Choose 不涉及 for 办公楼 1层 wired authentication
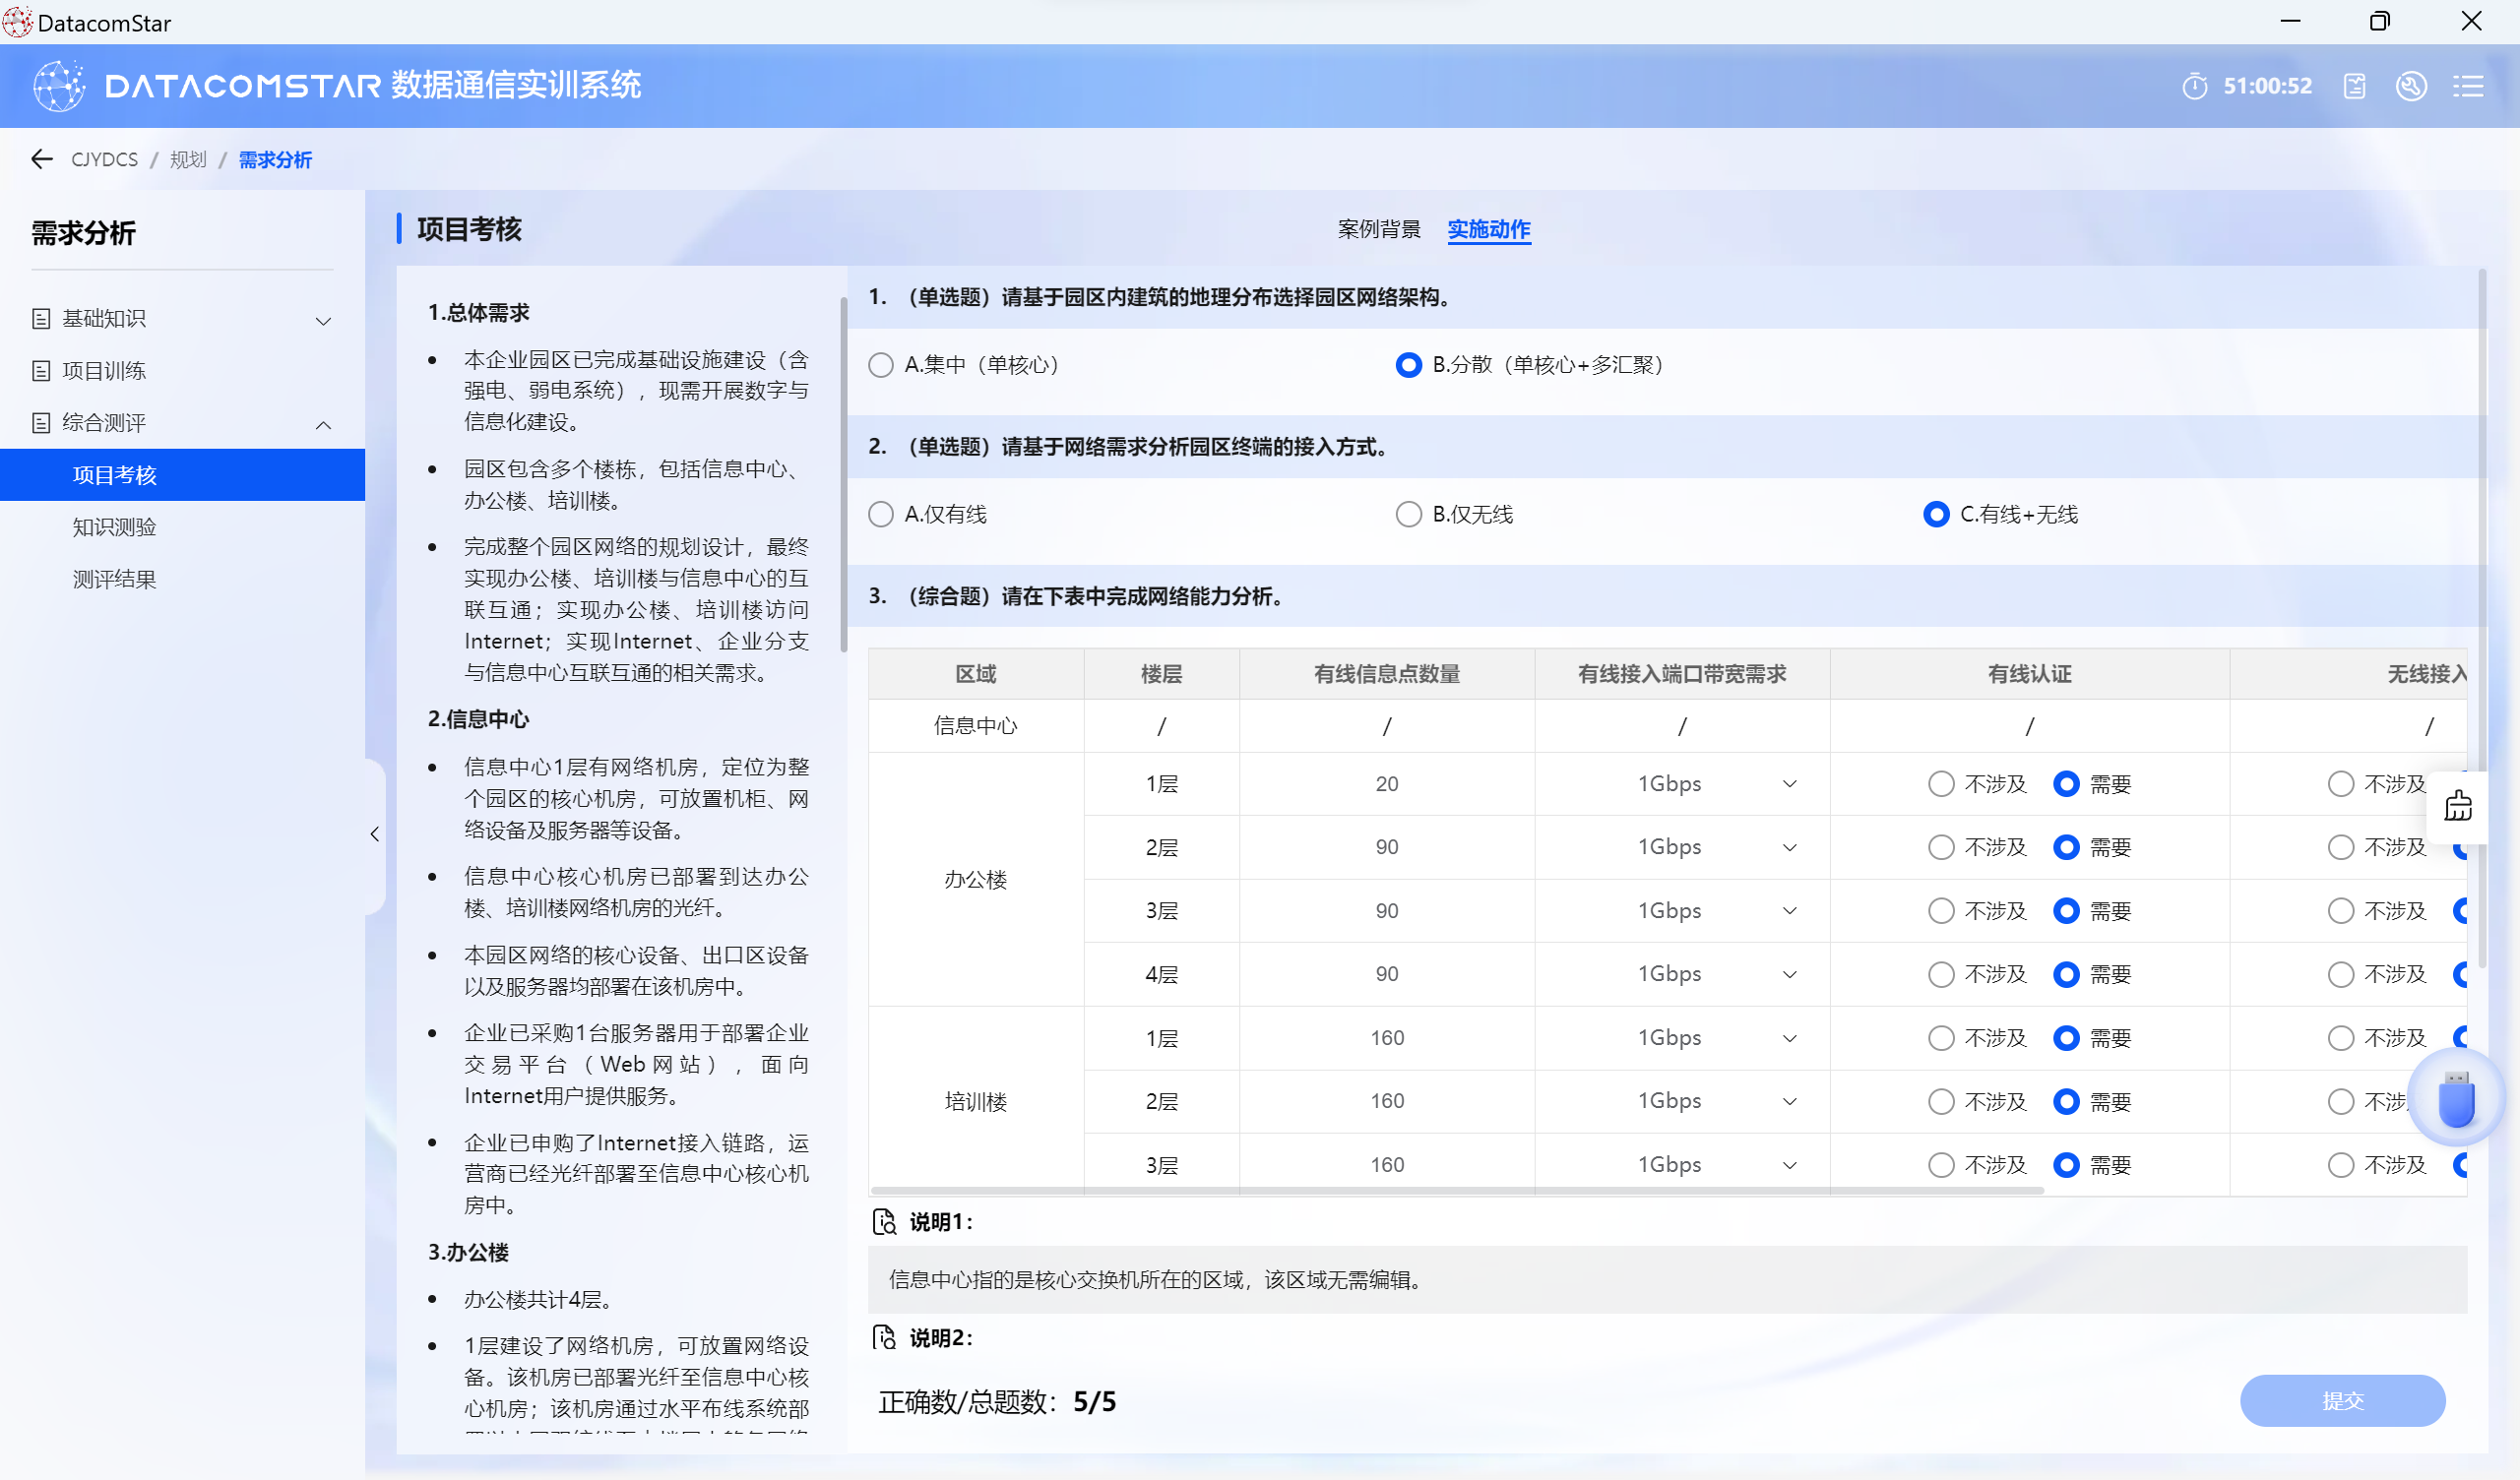Screen dimensions: 2520x1480 (1940, 784)
